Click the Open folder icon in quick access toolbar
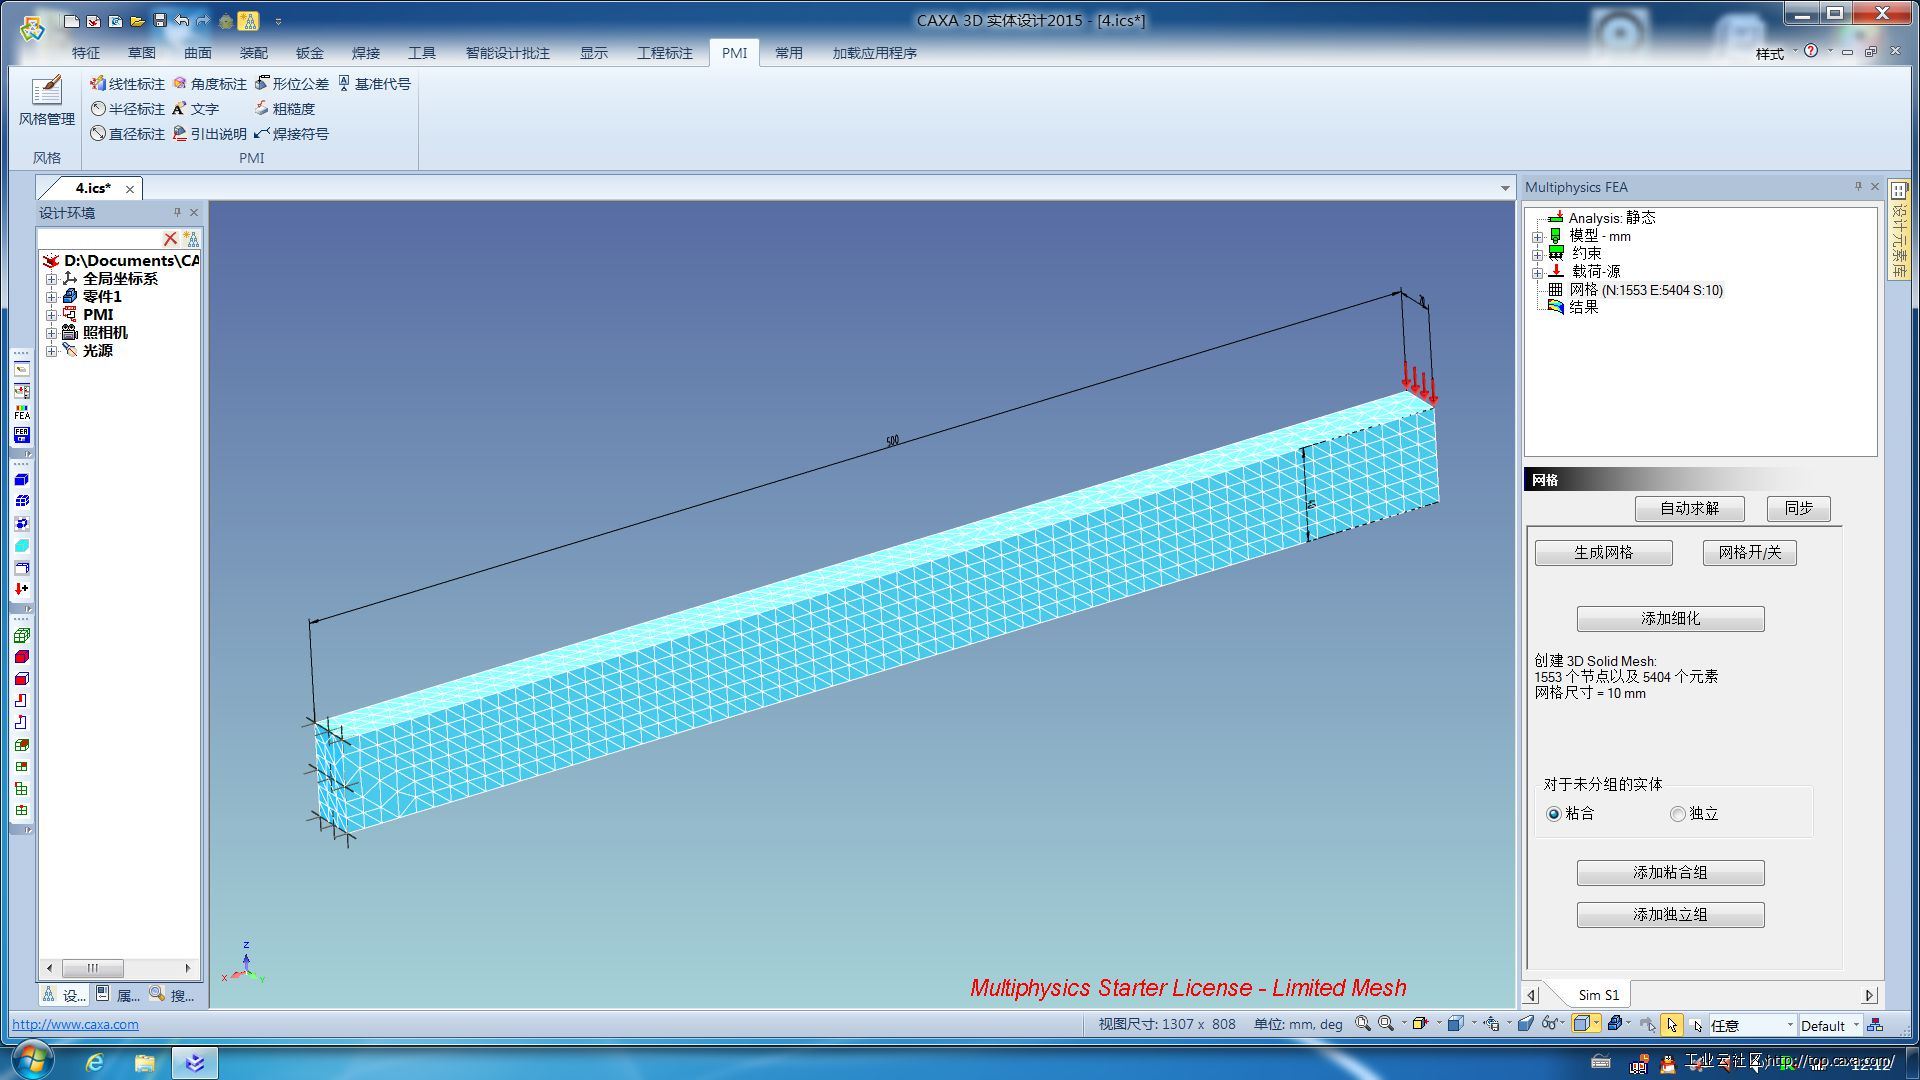 tap(137, 20)
